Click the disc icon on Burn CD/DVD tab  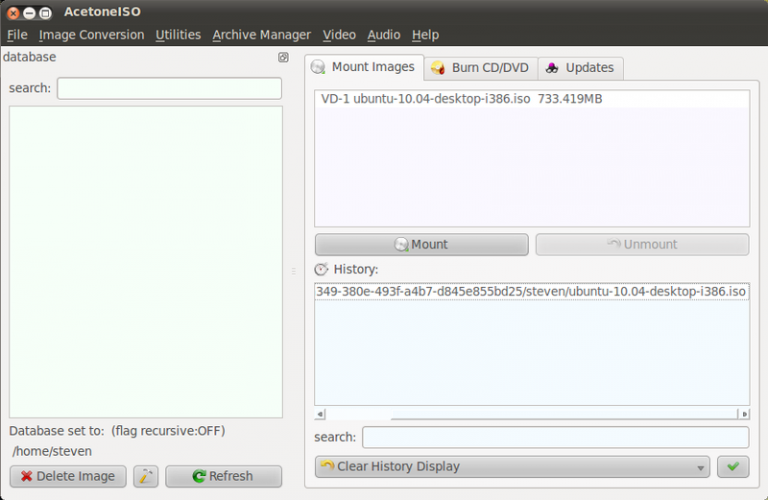(x=438, y=68)
